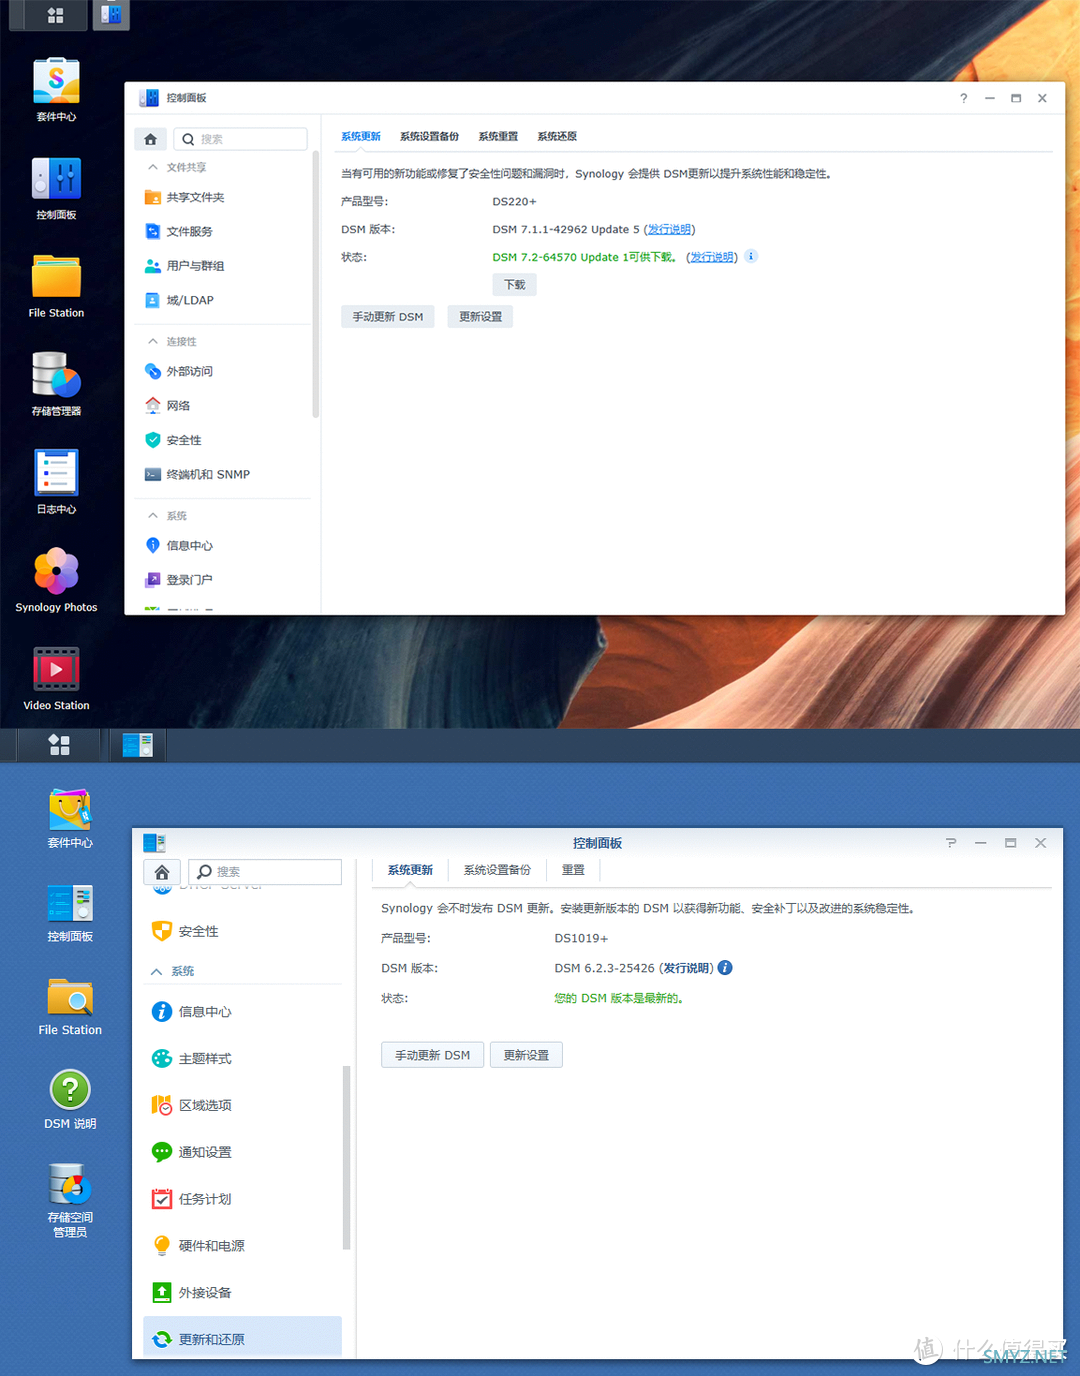The width and height of the screenshot is (1080, 1376).
Task: Switch to 系统设置备份 tab in DSM 6
Action: (x=497, y=870)
